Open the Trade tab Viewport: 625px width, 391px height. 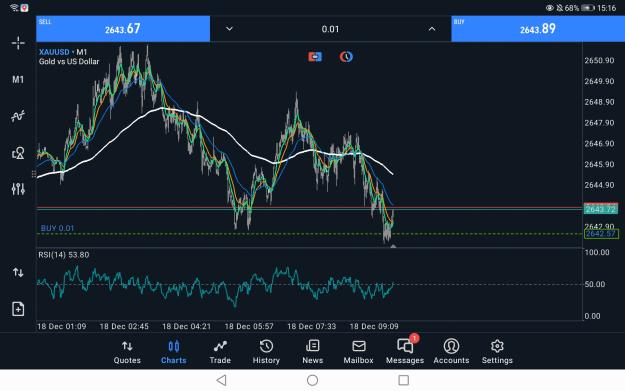pyautogui.click(x=220, y=352)
